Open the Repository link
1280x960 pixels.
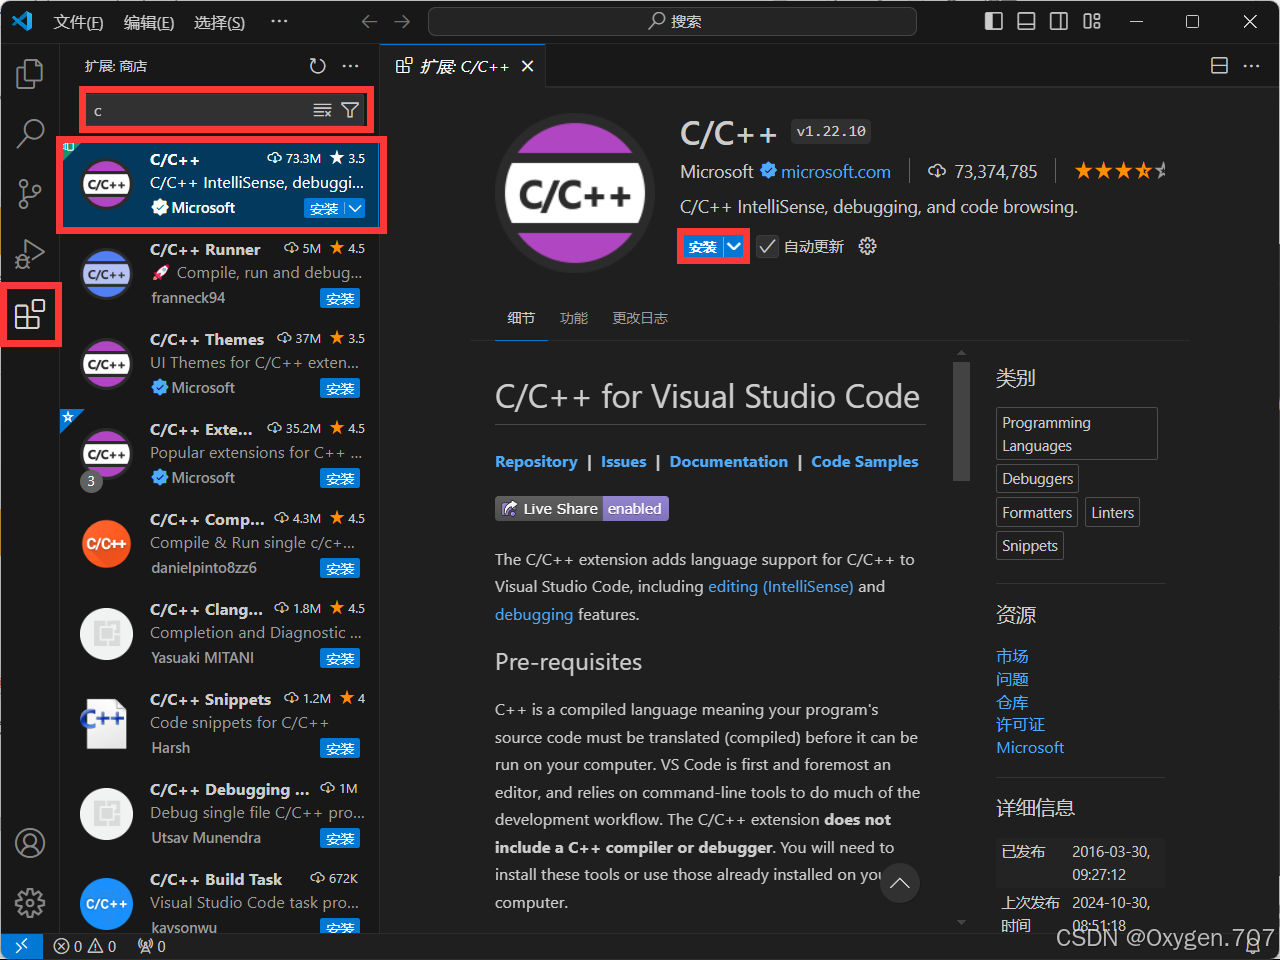(x=536, y=461)
